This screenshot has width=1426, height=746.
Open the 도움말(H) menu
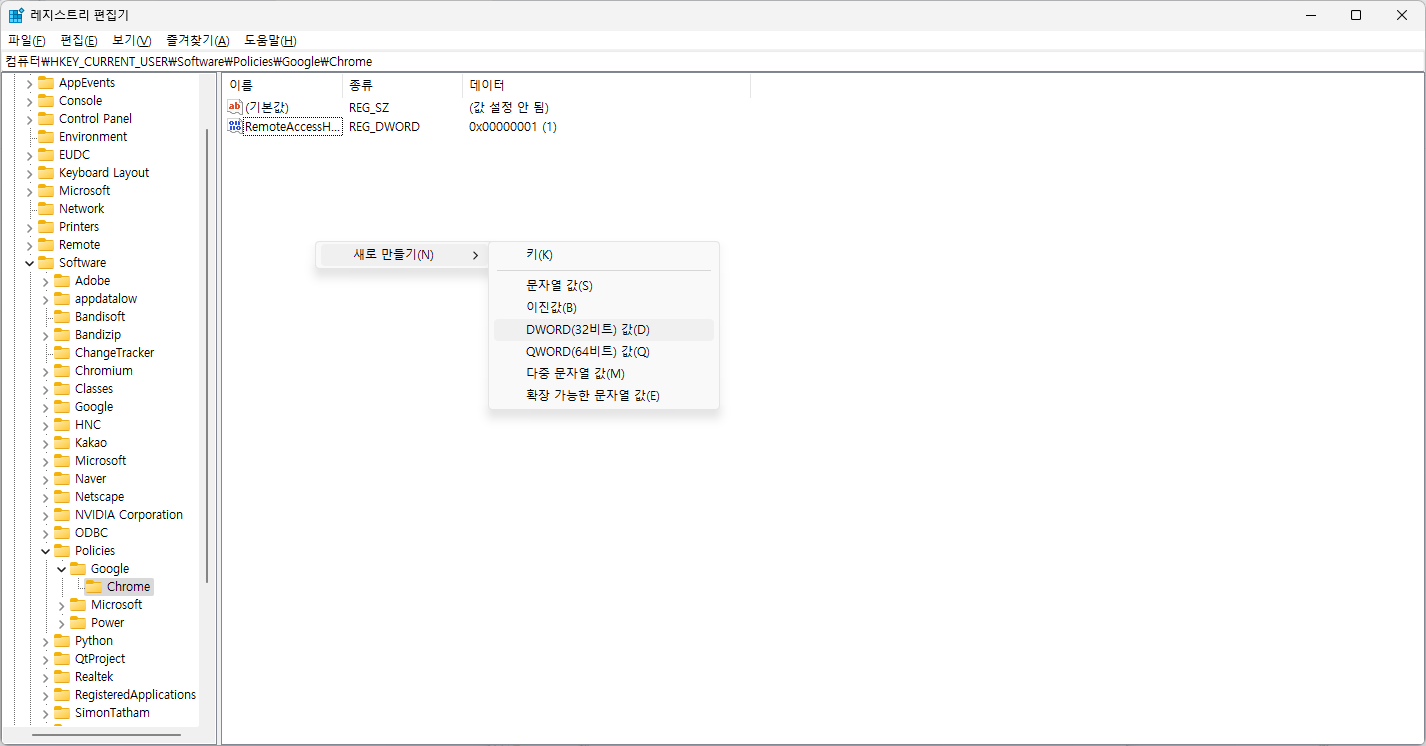[x=270, y=40]
